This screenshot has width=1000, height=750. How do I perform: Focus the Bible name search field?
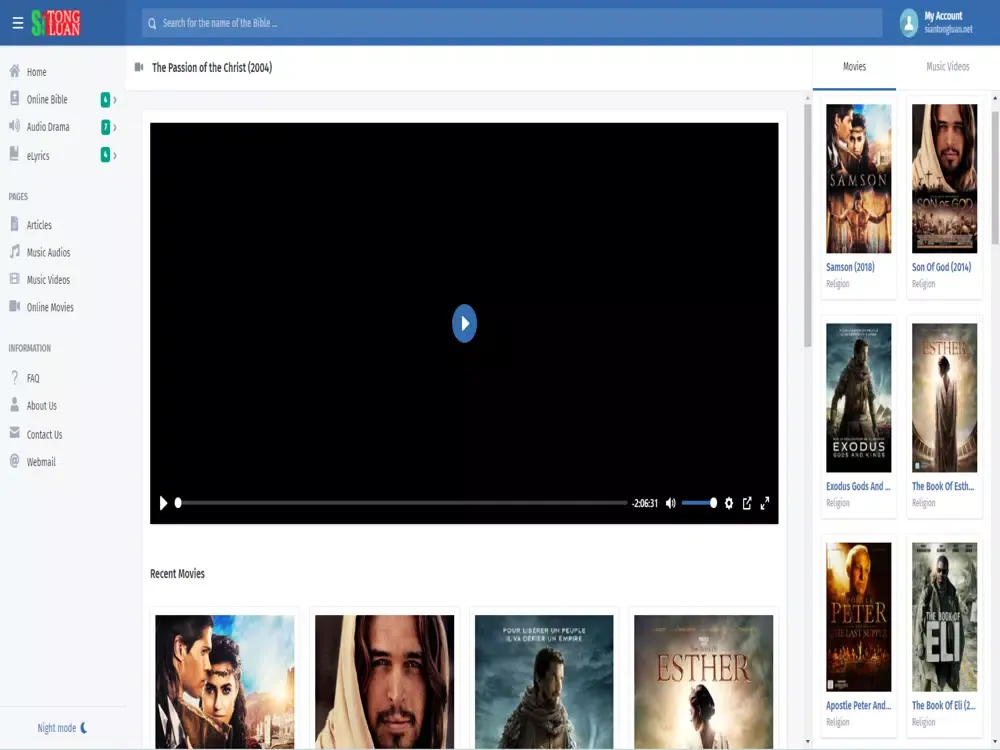[511, 23]
